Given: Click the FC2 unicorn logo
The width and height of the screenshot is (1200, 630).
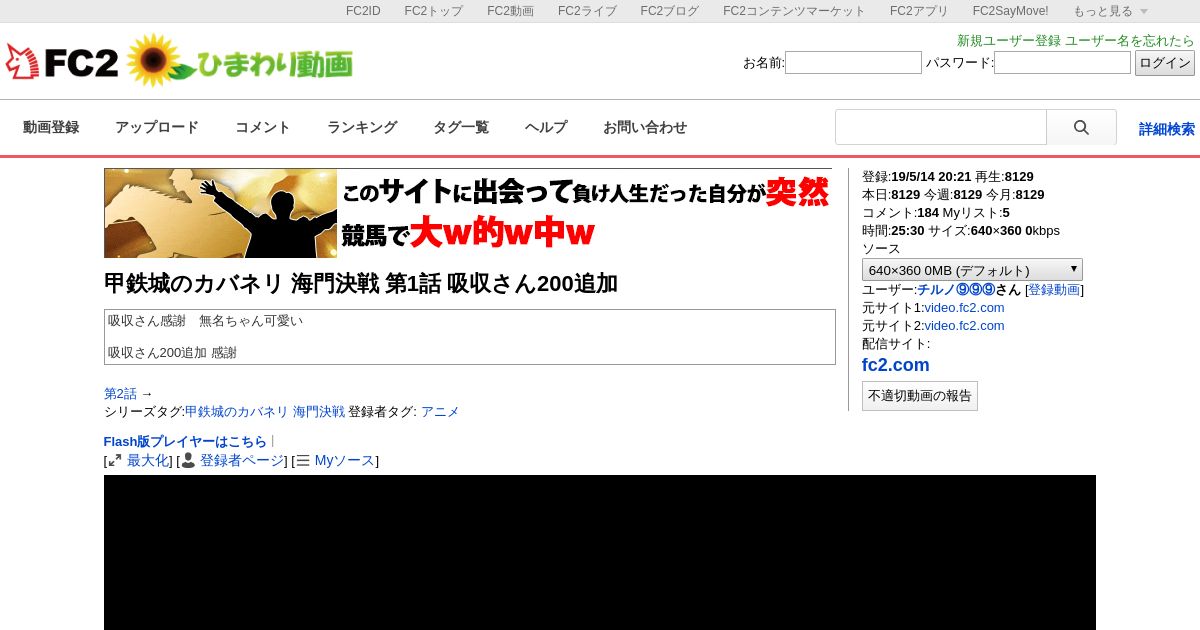Looking at the screenshot, I should [62, 62].
